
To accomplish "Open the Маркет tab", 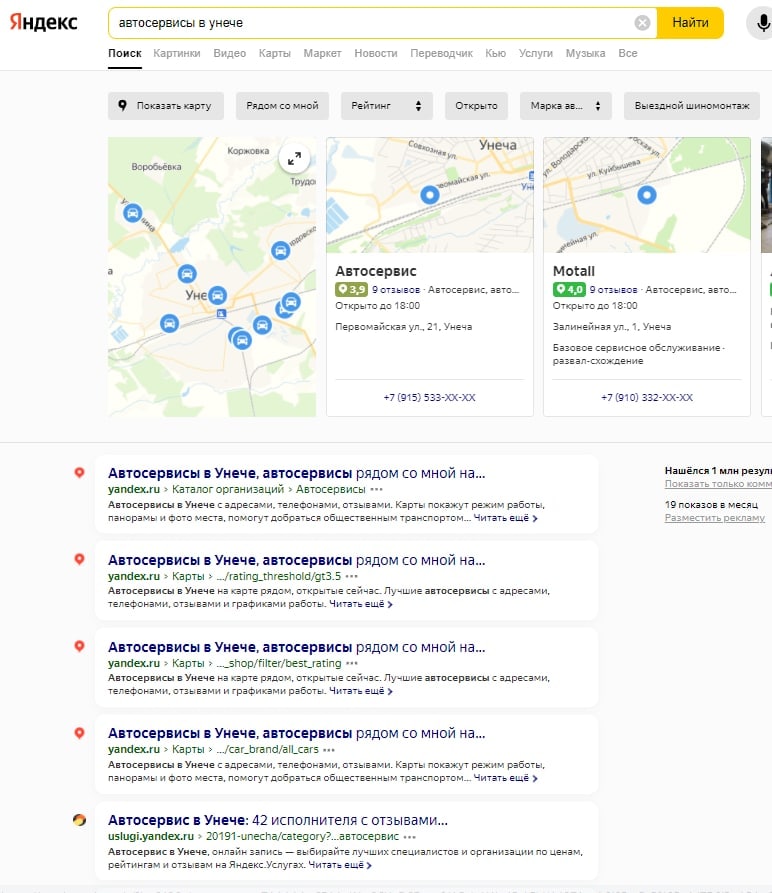I will click(322, 53).
